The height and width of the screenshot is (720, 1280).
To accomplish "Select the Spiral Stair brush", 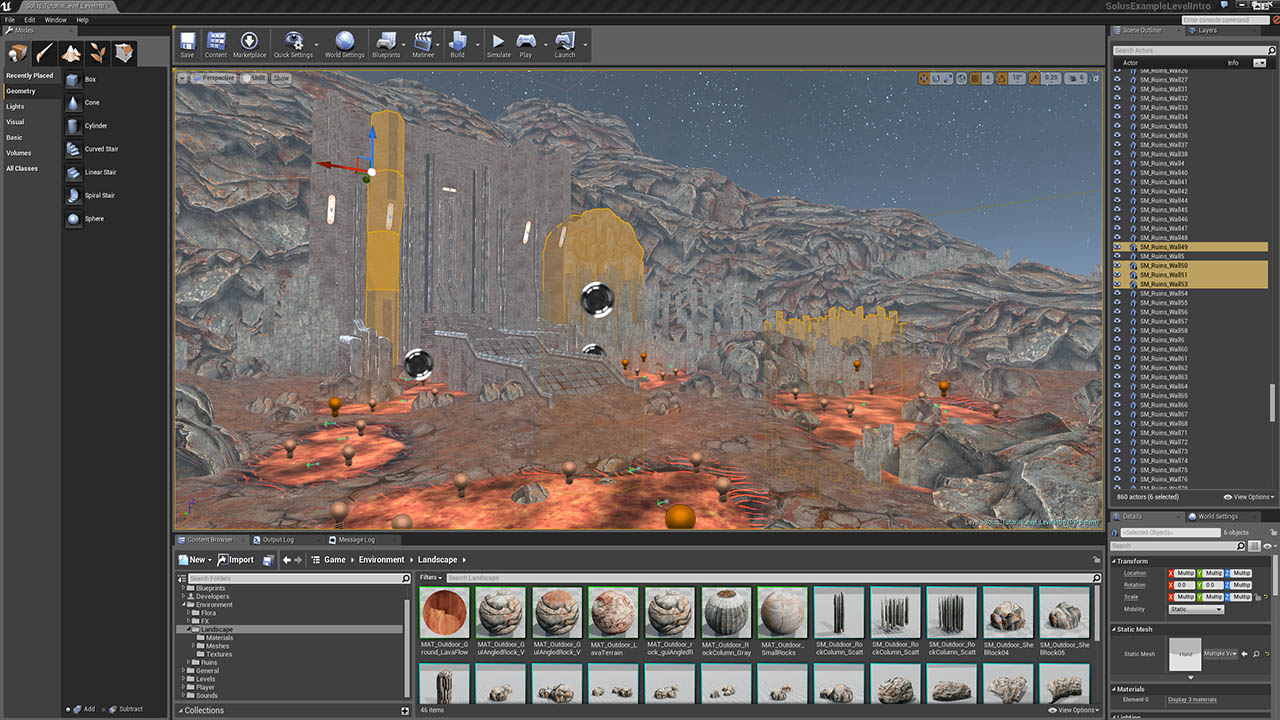I will pyautogui.click(x=74, y=195).
